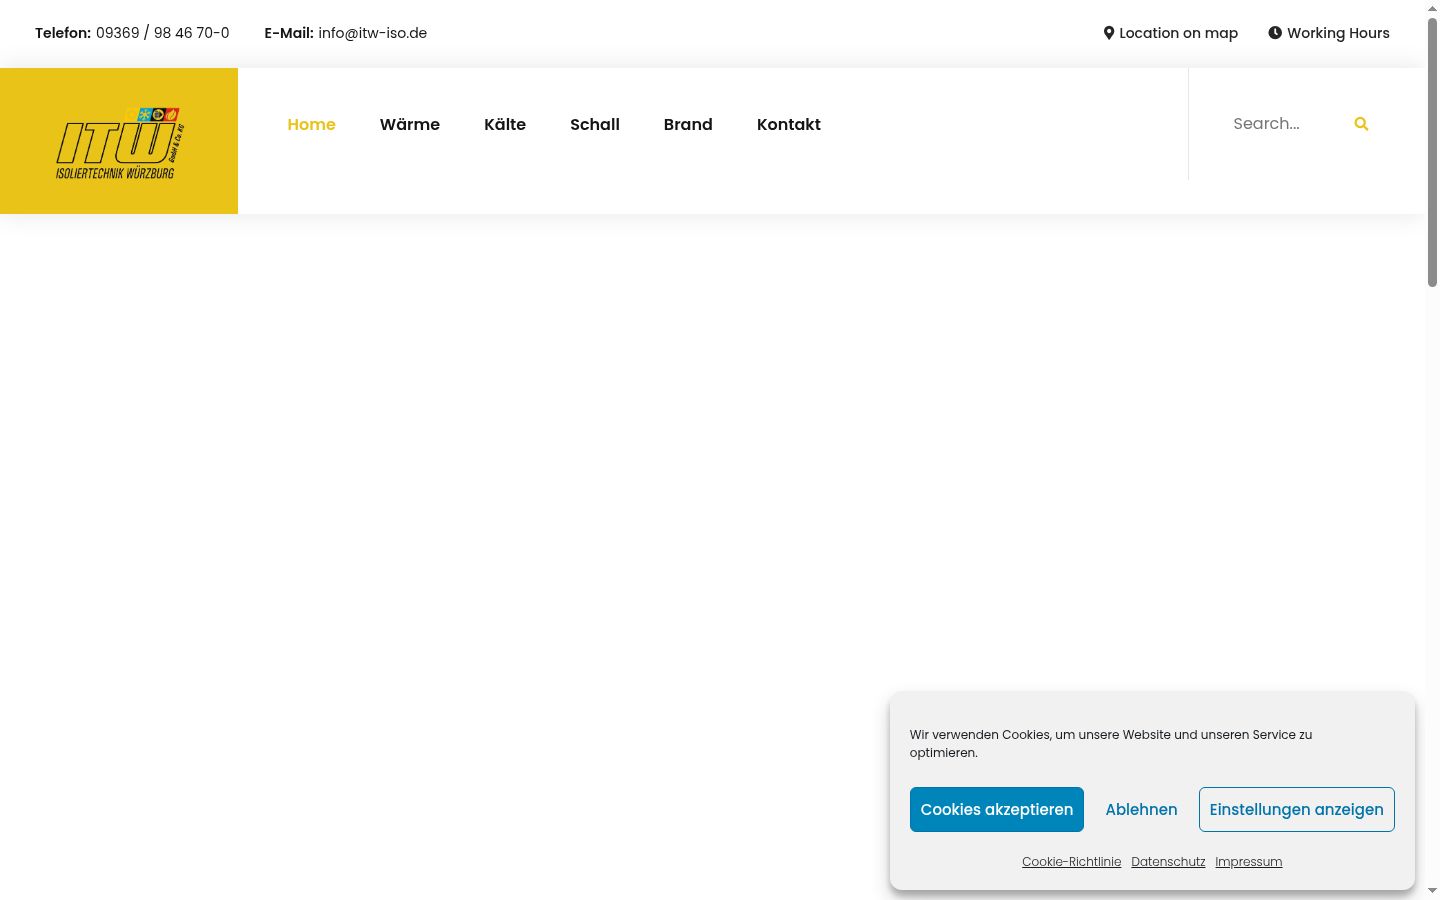This screenshot has height=900, width=1440.
Task: Open the Kontakt page
Action: coord(789,124)
